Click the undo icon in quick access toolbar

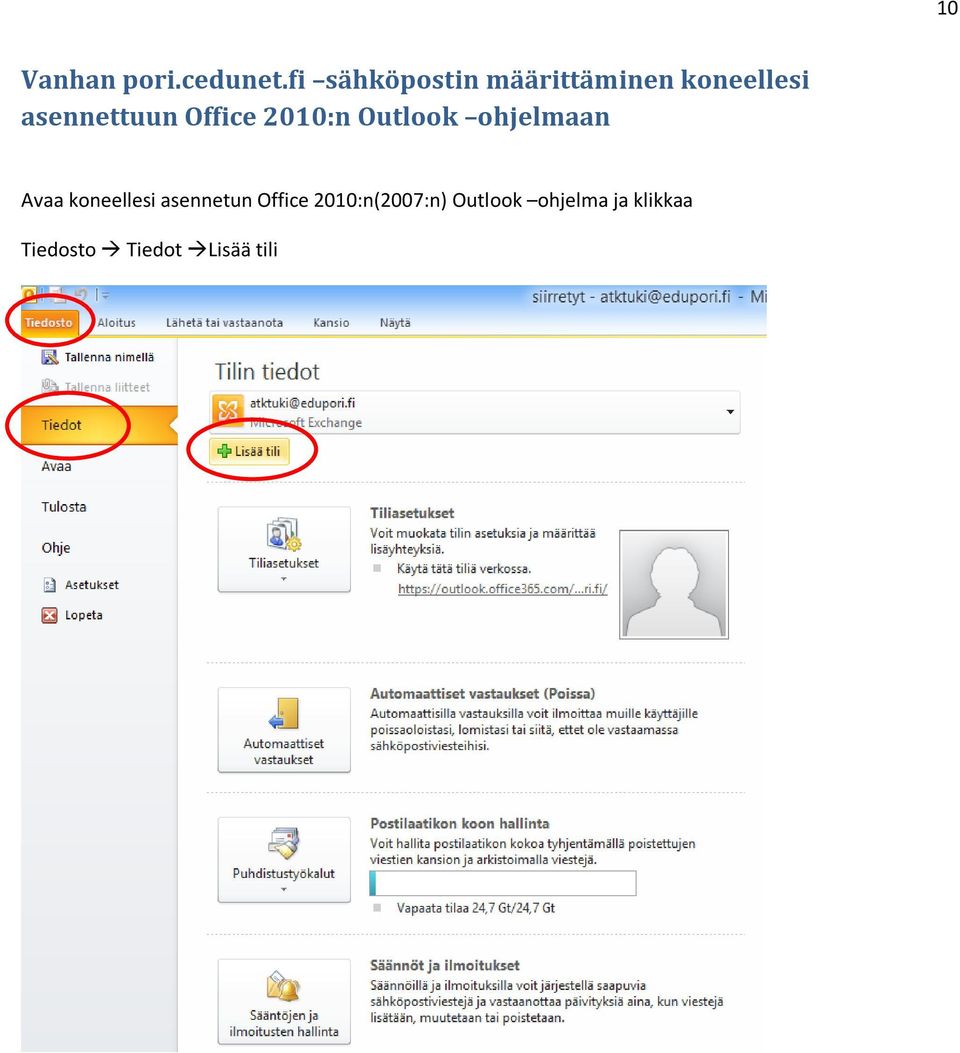click(x=81, y=294)
